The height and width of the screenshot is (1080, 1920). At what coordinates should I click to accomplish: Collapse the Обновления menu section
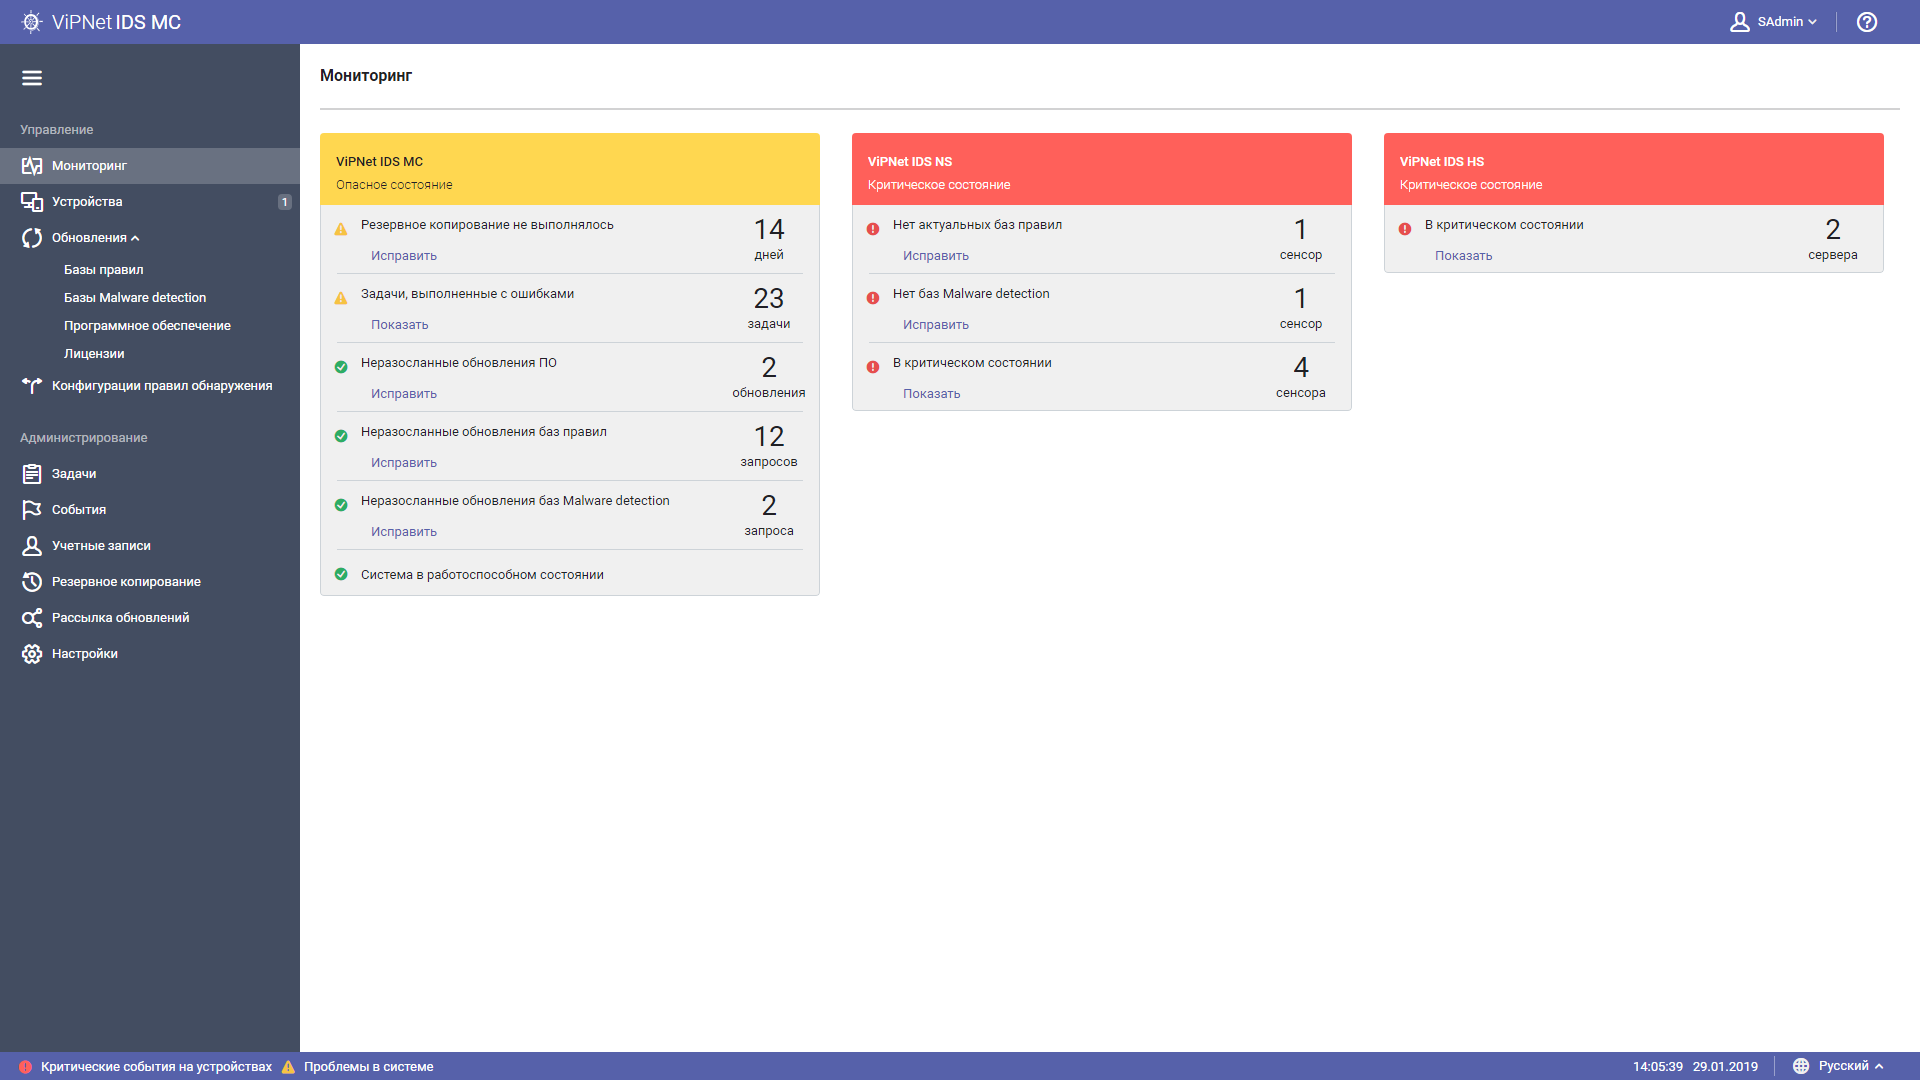pyautogui.click(x=96, y=238)
